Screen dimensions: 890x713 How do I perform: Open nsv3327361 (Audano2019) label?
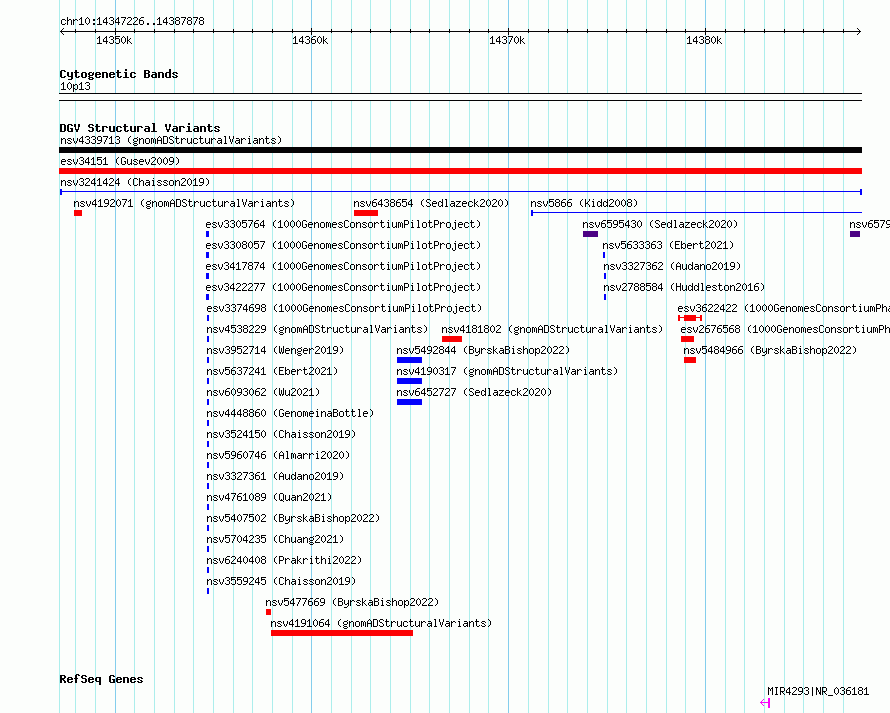275,476
